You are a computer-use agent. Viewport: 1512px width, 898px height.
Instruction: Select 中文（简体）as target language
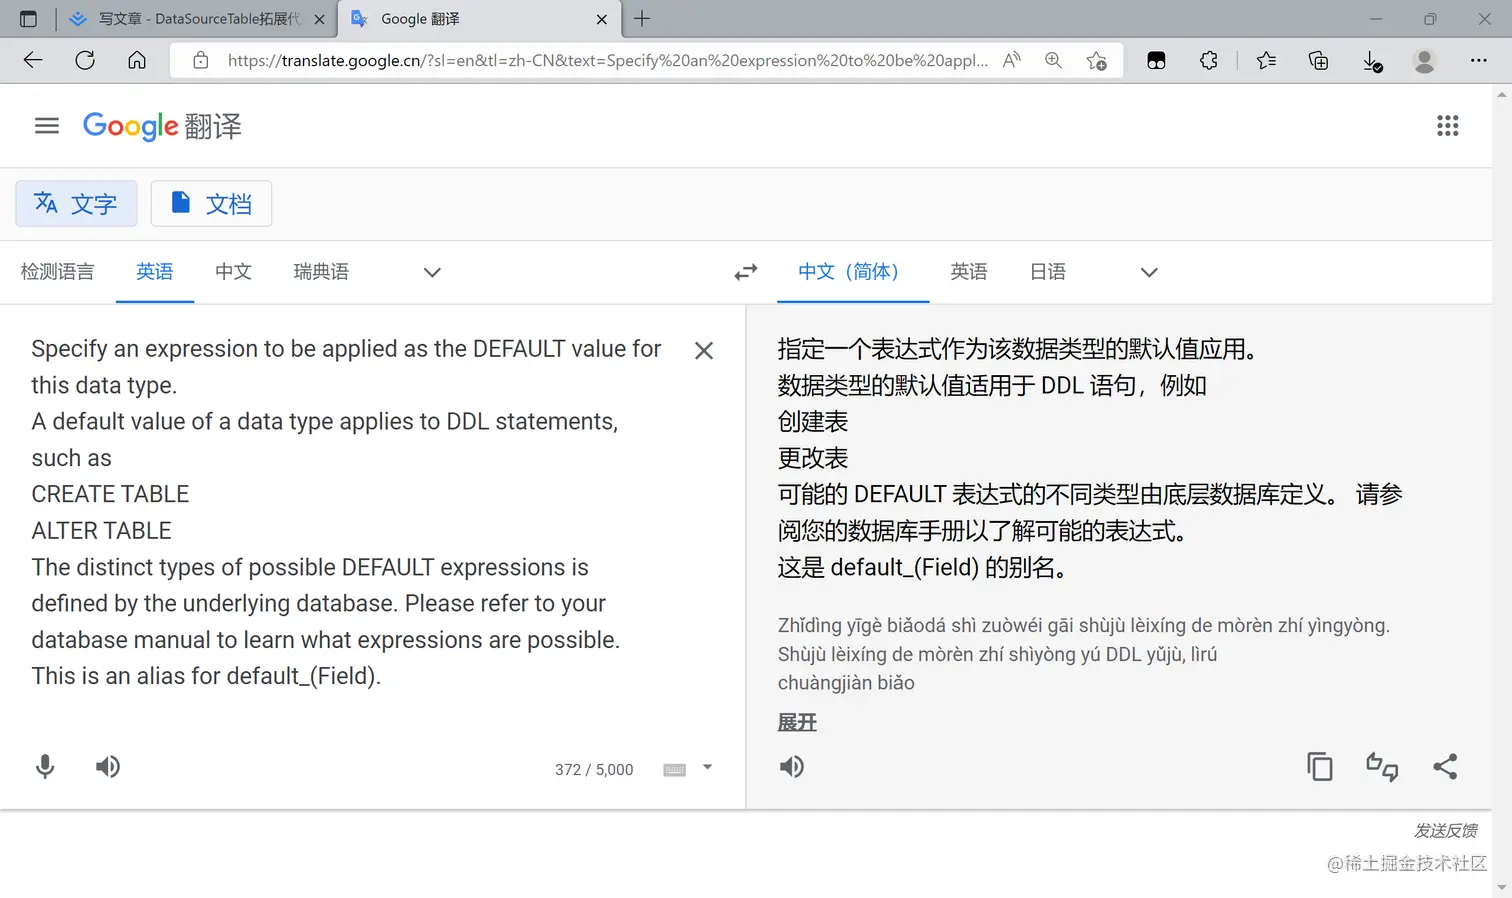pos(853,272)
